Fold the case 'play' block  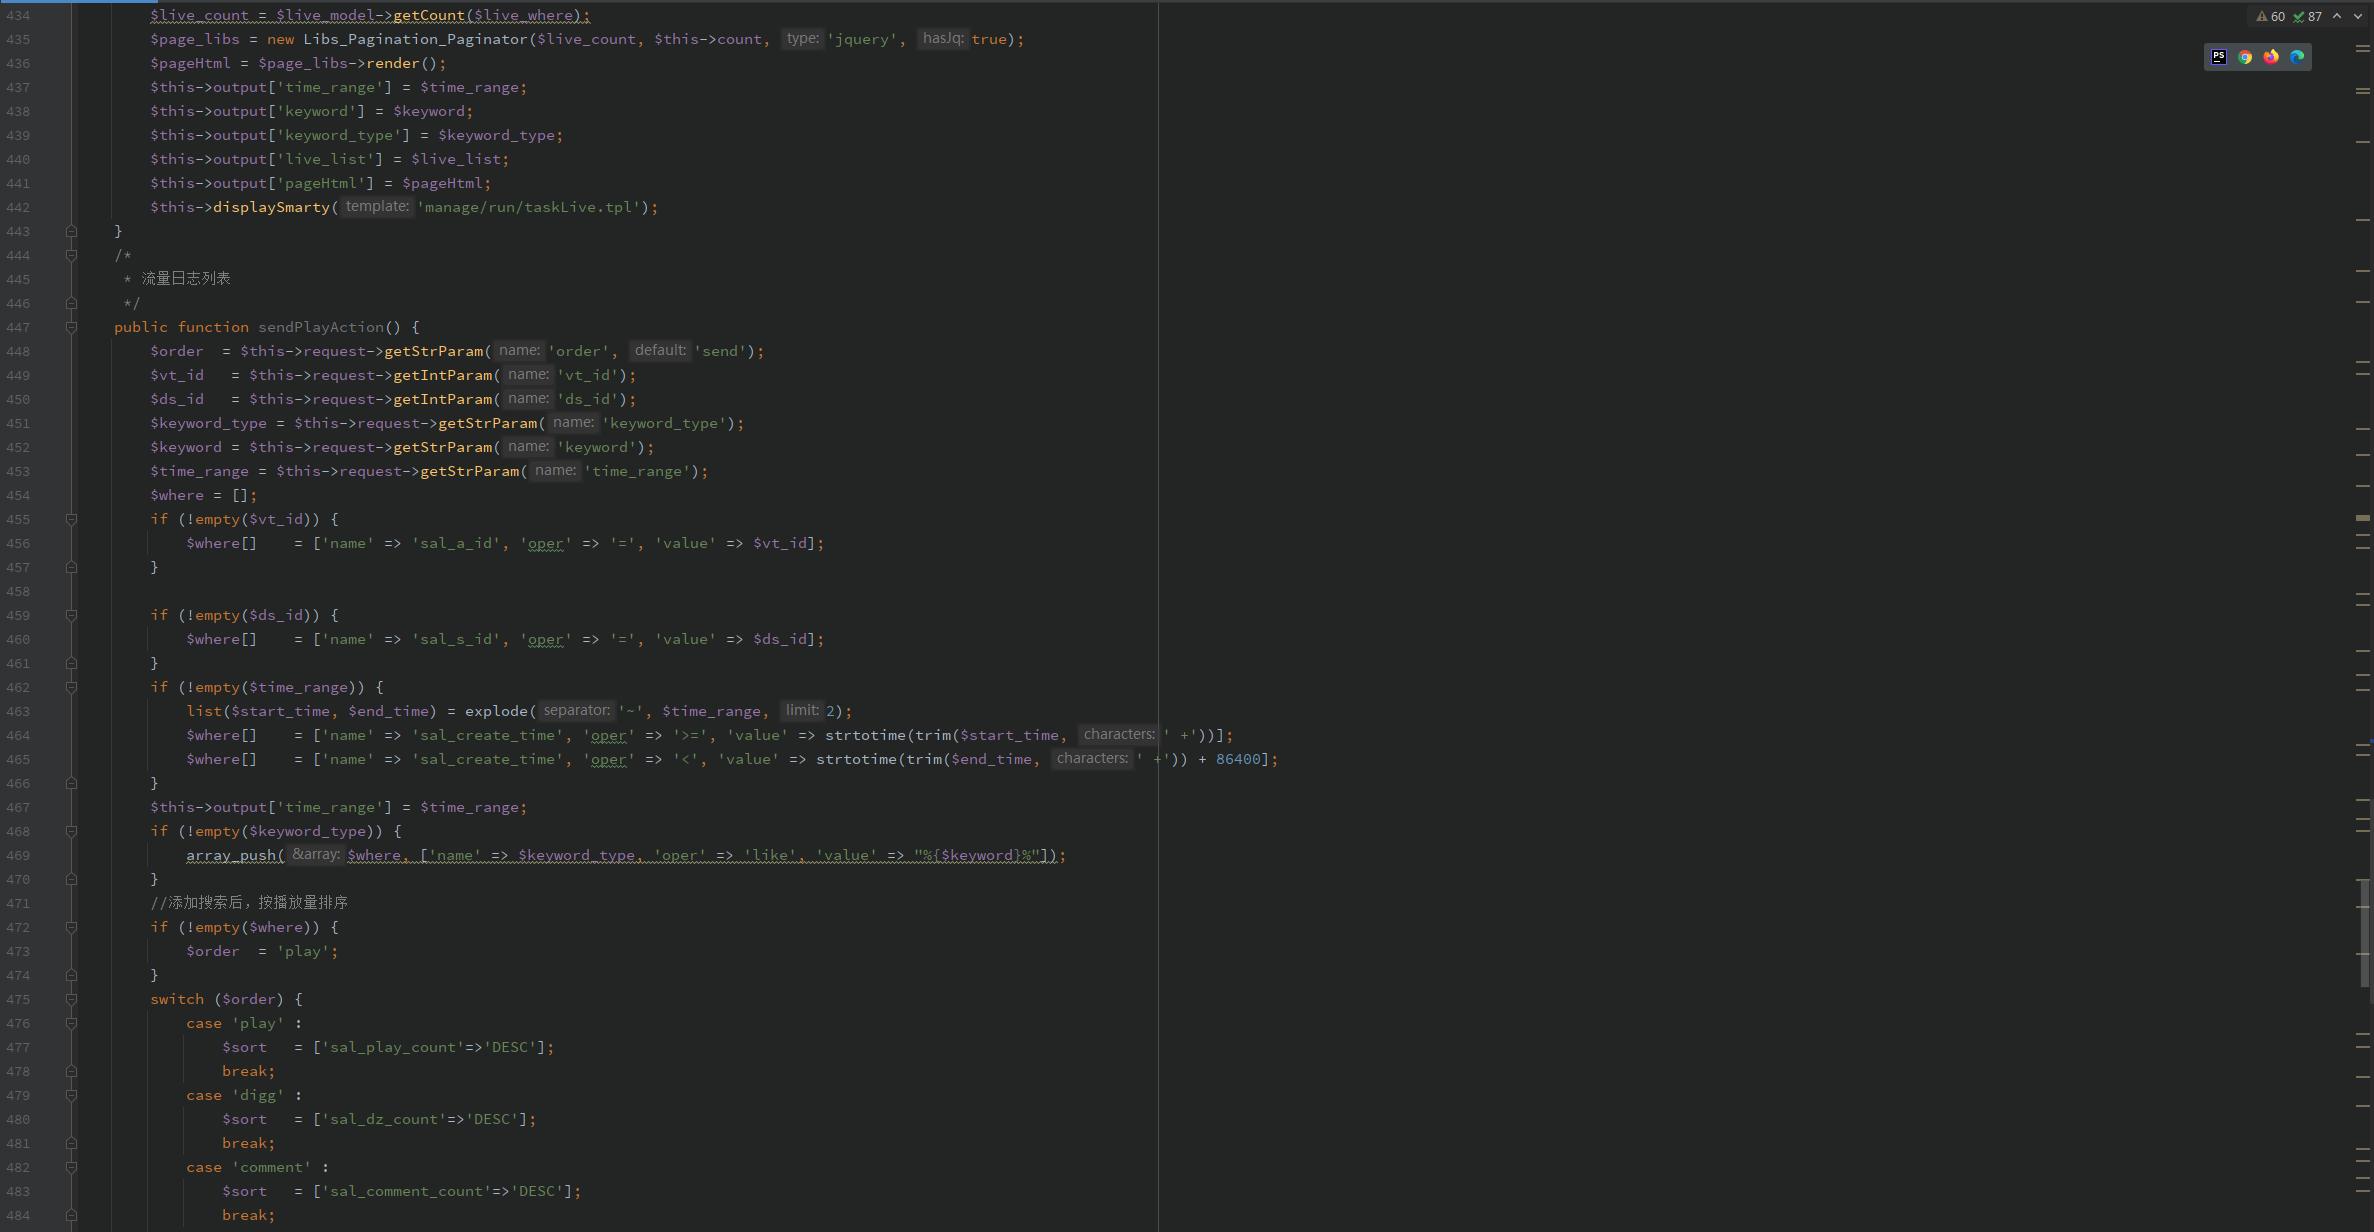pyautogui.click(x=71, y=1023)
